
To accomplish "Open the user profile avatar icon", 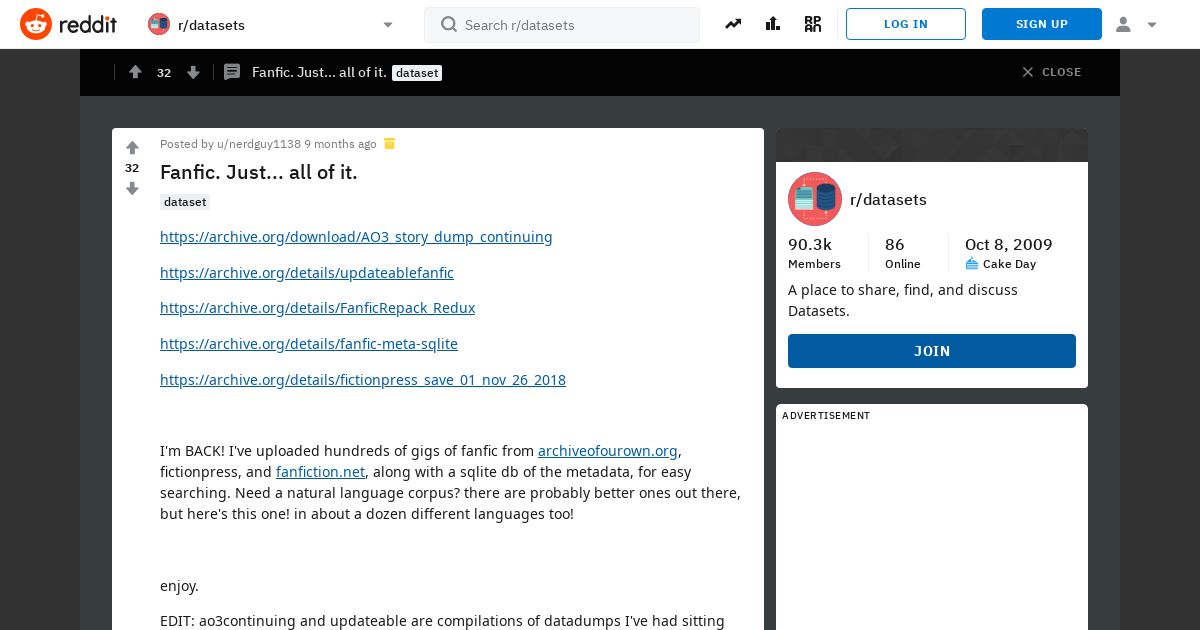I will tap(1123, 24).
